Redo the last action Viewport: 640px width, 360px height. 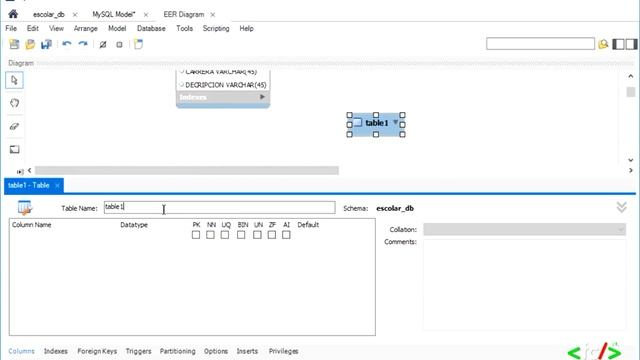(83, 44)
